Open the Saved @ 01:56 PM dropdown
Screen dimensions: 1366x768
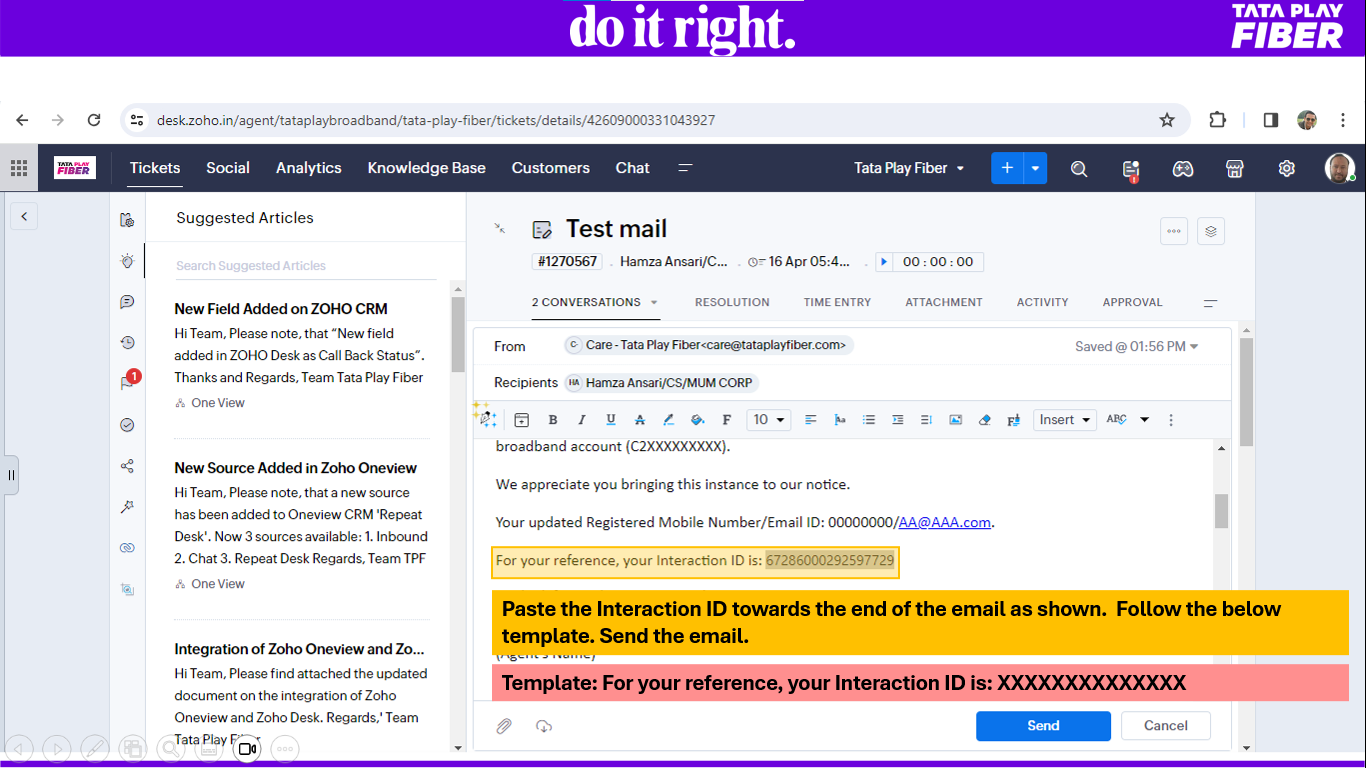(x=1137, y=346)
